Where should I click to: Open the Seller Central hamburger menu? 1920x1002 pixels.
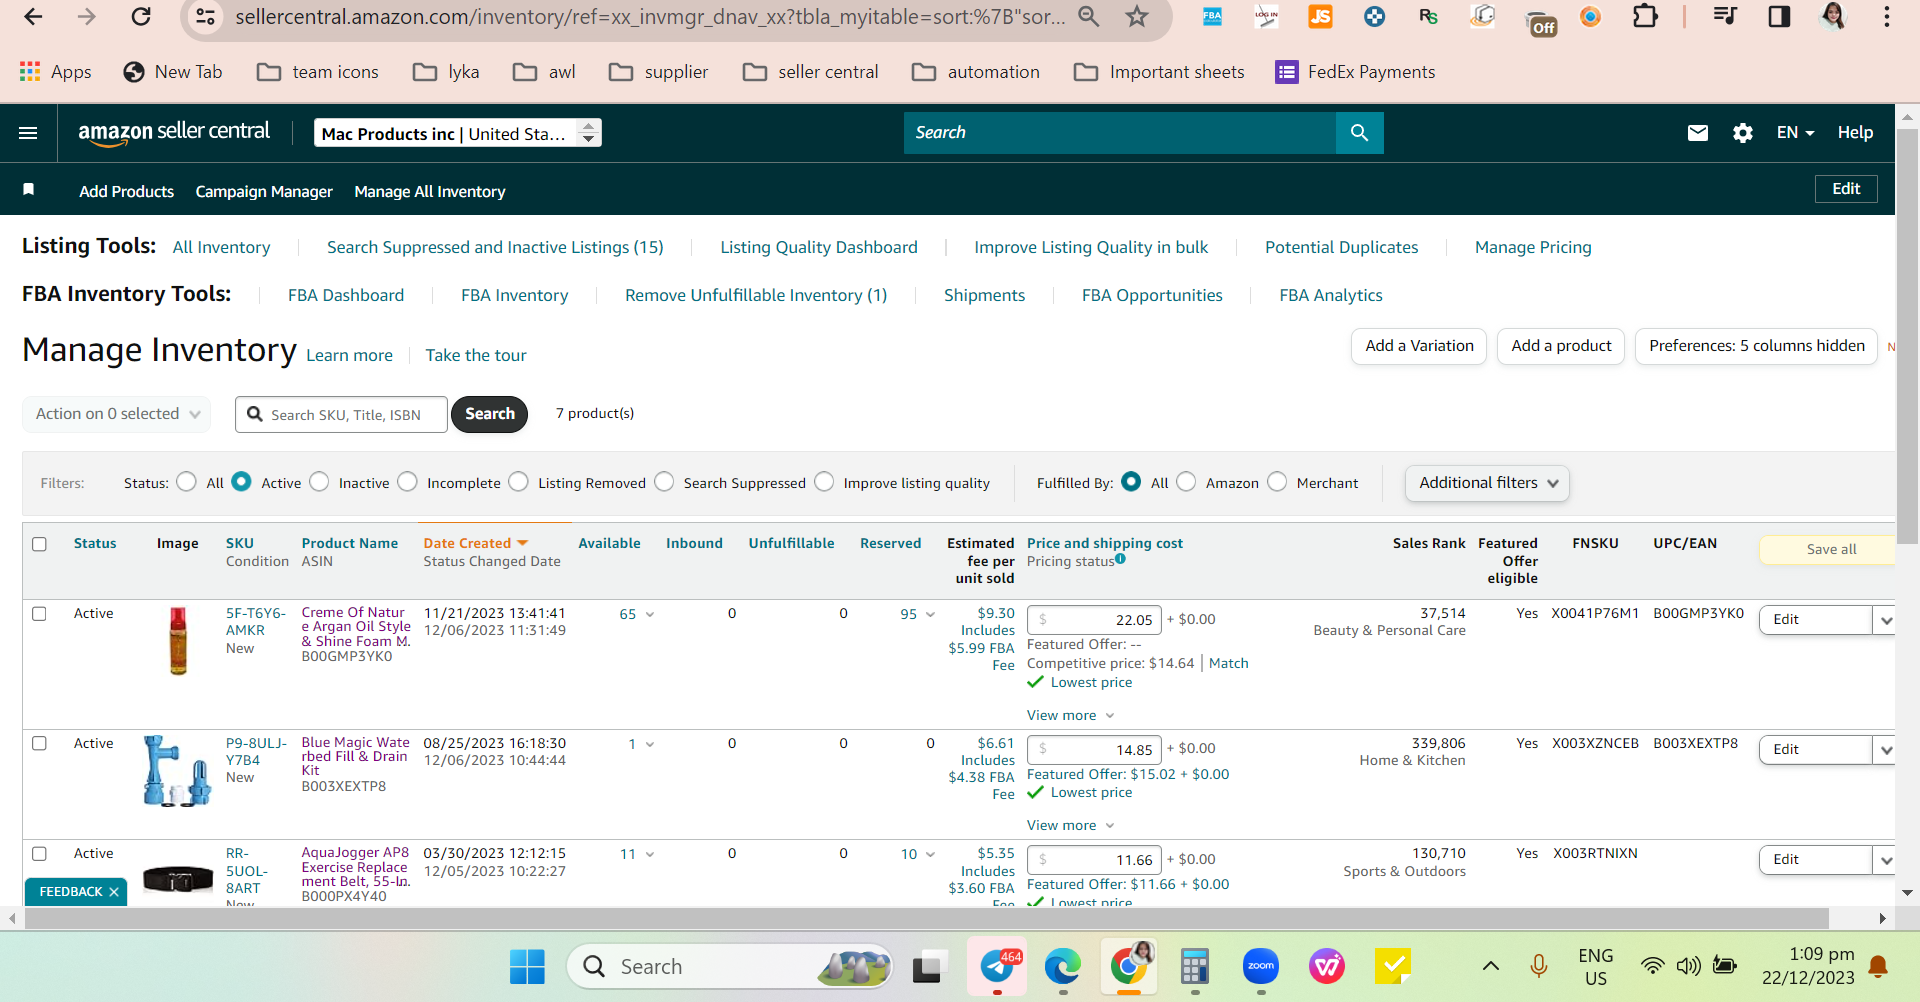(28, 133)
